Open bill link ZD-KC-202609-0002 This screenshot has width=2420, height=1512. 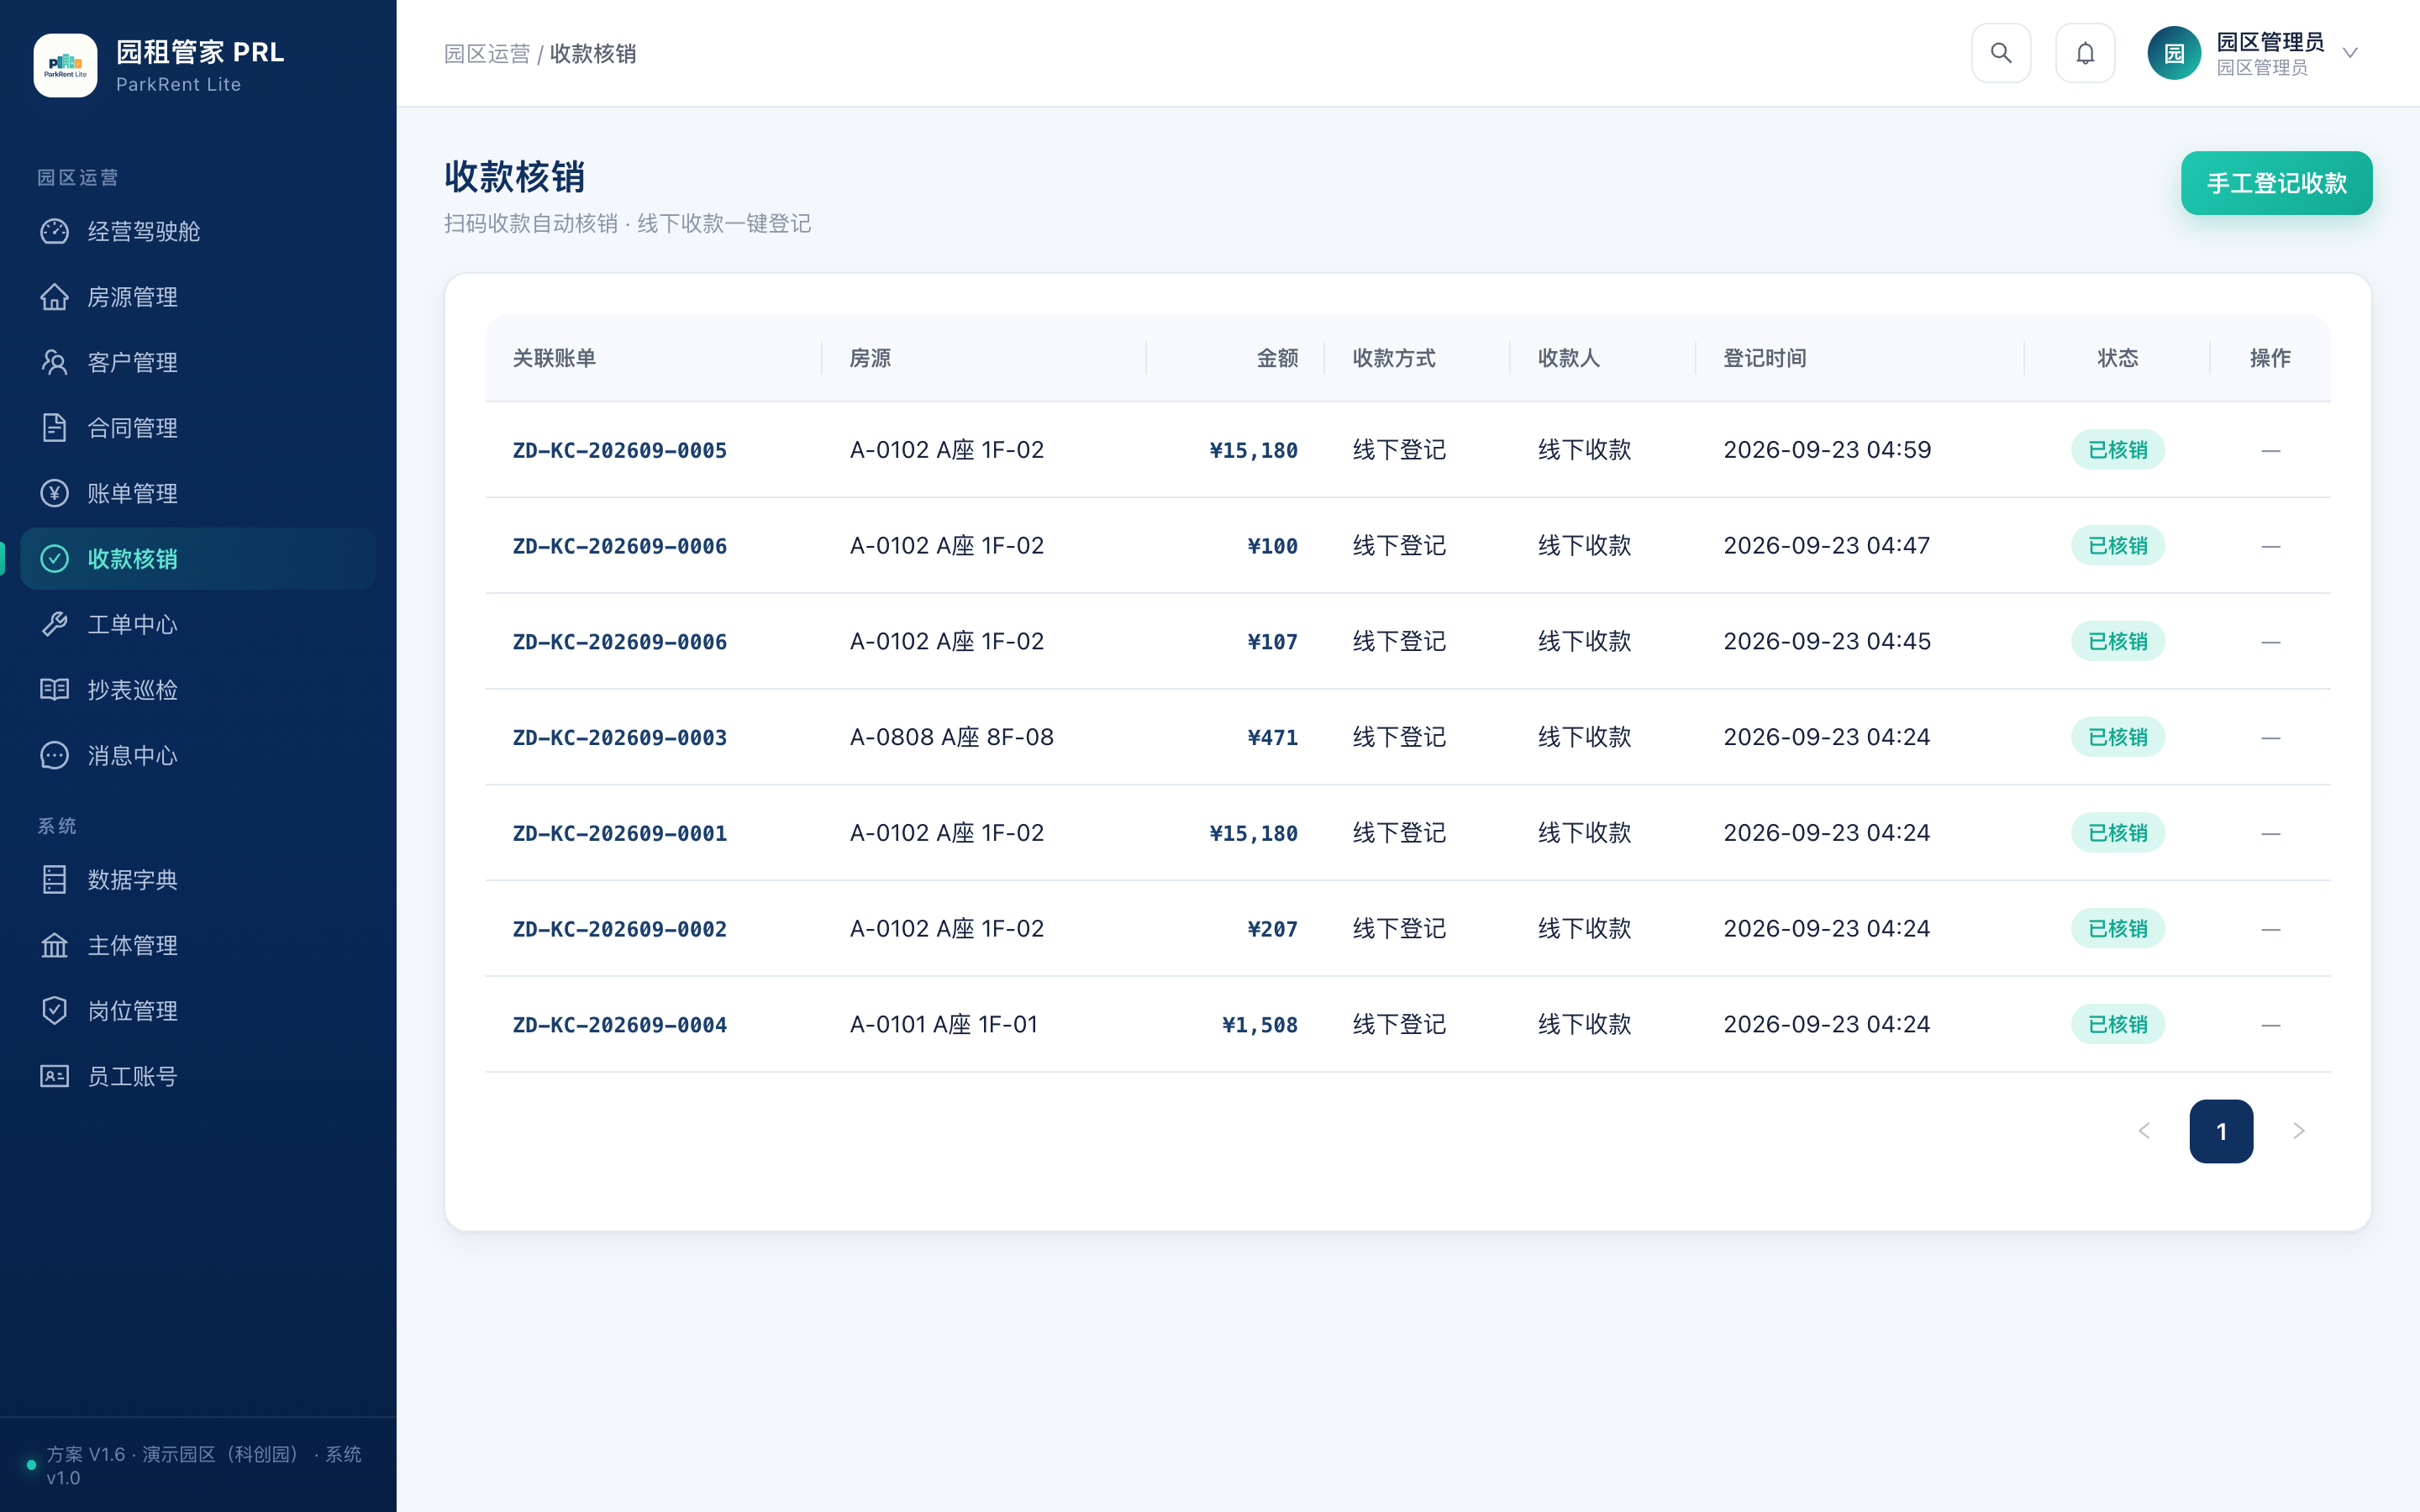[x=620, y=929]
